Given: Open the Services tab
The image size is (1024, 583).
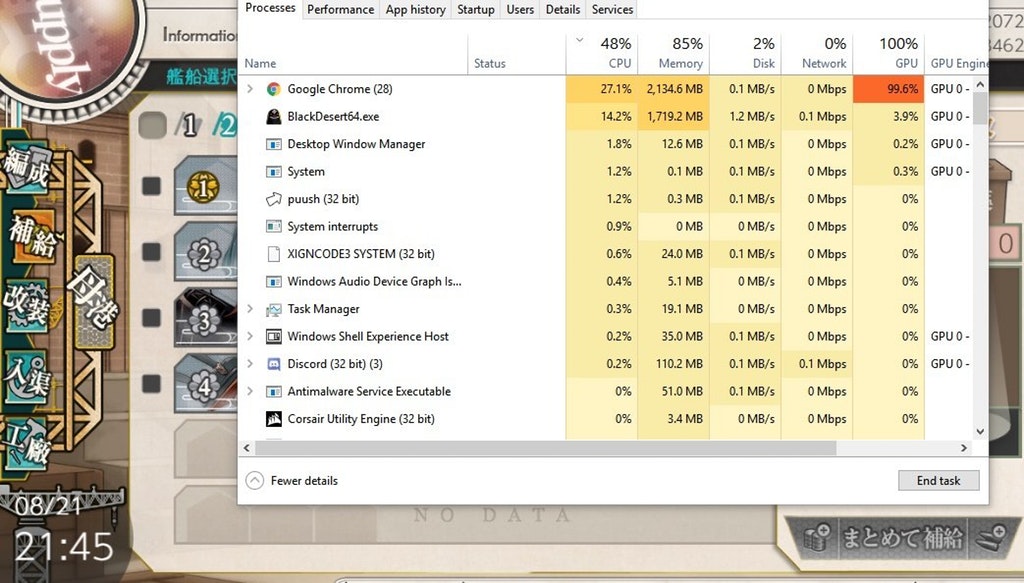Looking at the screenshot, I should [613, 10].
